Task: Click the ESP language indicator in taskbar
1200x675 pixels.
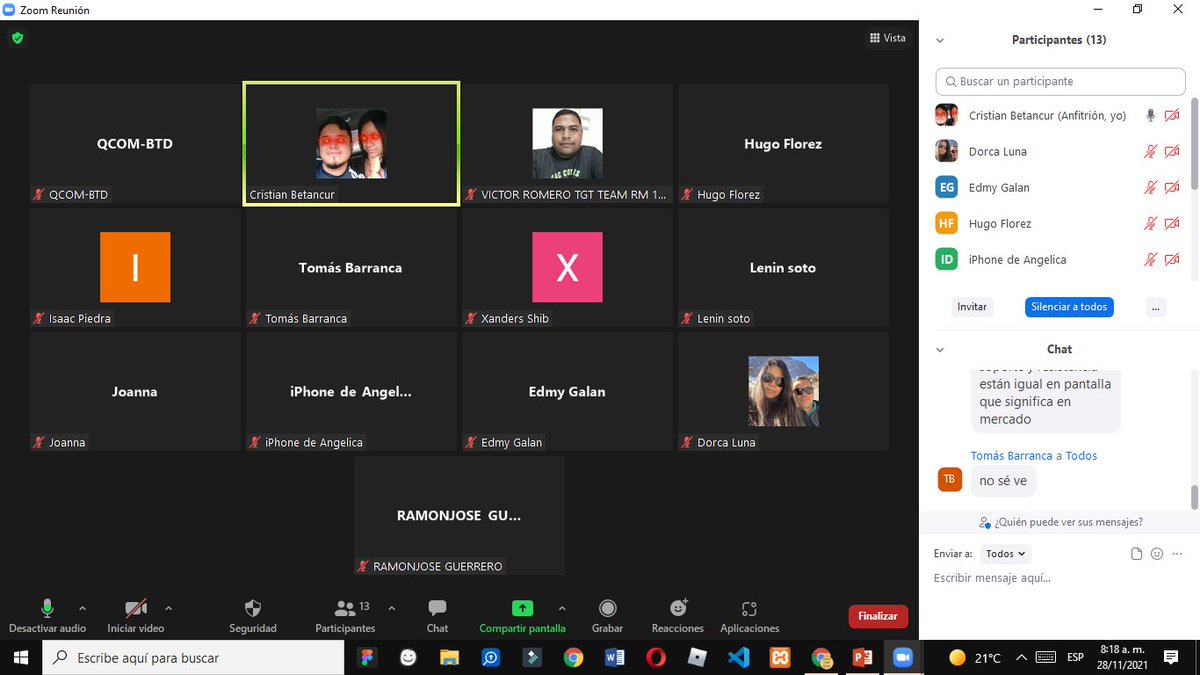Action: pyautogui.click(x=1075, y=658)
